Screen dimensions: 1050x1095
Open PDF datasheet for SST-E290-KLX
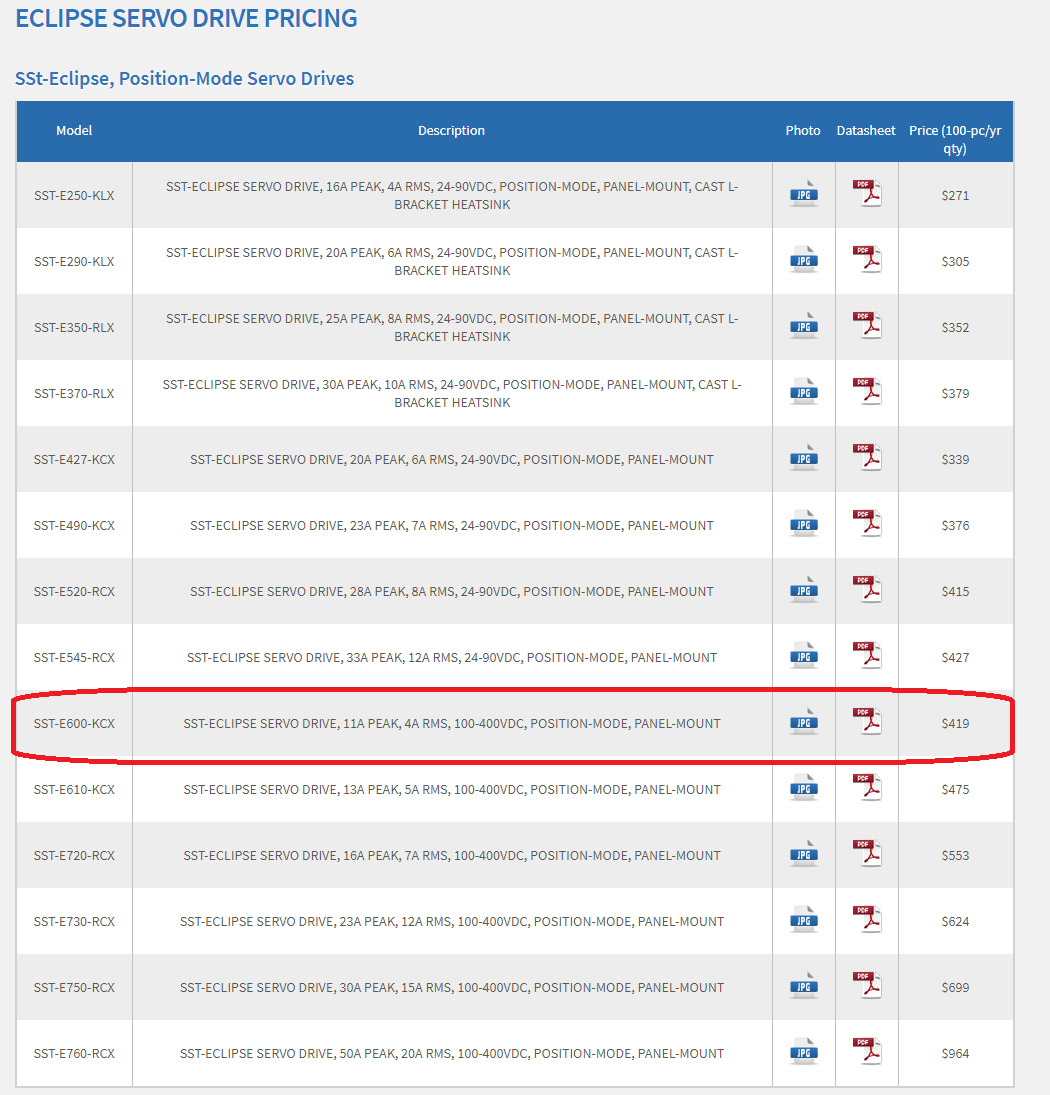coord(867,259)
